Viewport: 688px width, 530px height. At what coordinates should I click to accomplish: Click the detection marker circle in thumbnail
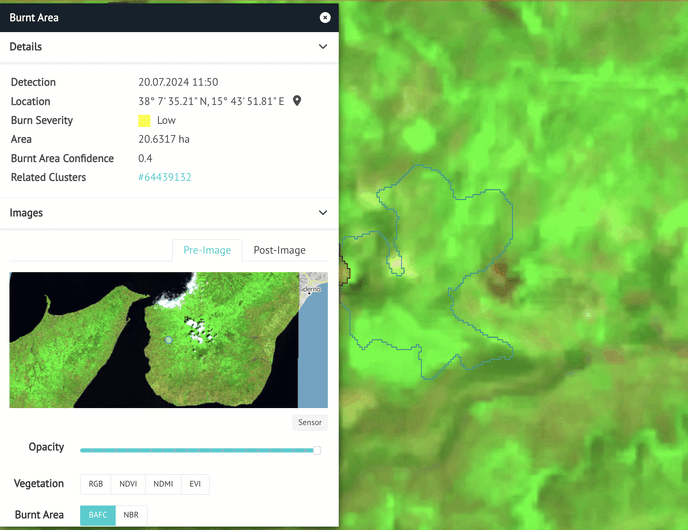pyautogui.click(x=168, y=340)
